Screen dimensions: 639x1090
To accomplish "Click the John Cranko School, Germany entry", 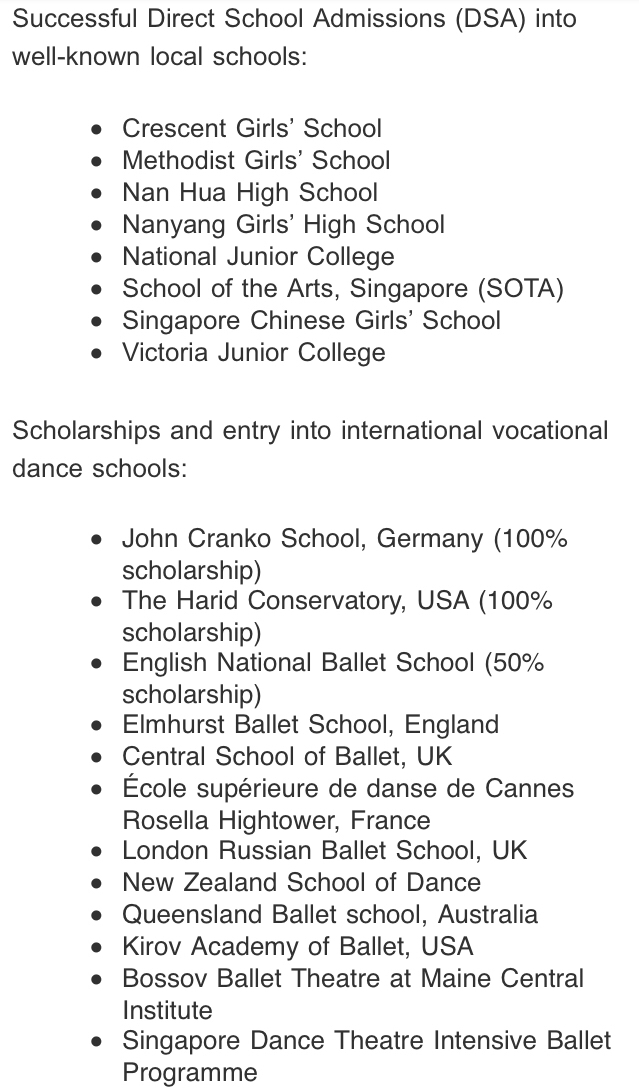I will click(344, 539).
